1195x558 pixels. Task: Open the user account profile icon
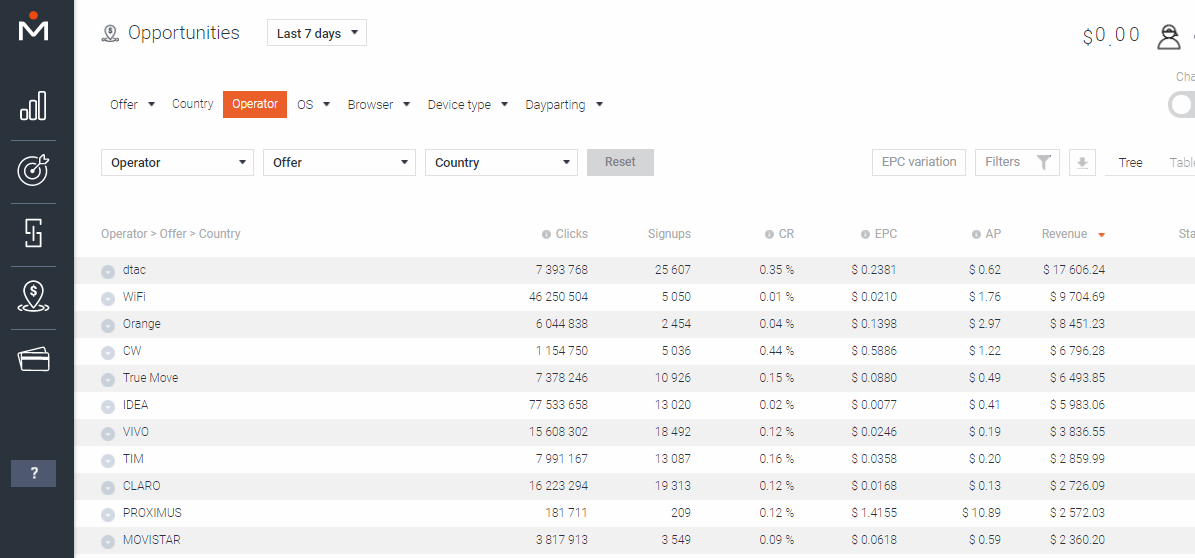point(1168,36)
